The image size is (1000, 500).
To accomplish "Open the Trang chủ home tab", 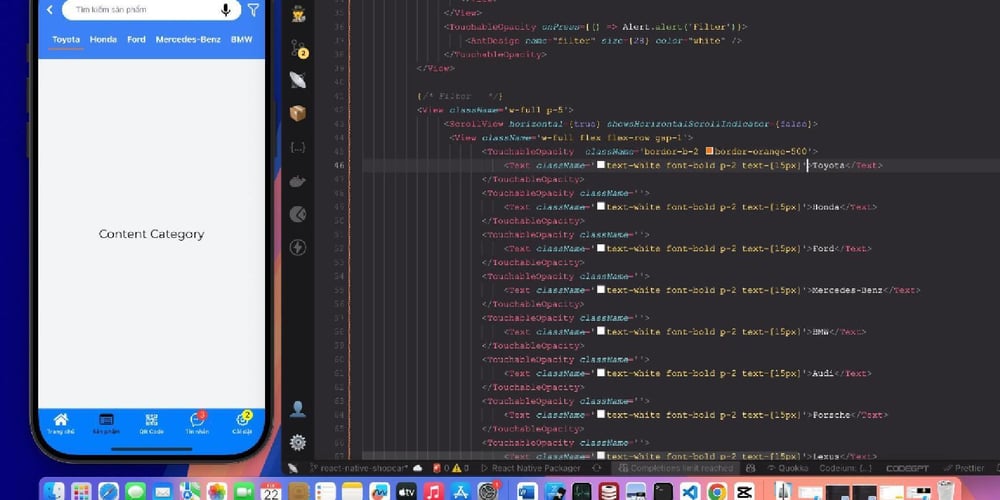I will coord(61,423).
